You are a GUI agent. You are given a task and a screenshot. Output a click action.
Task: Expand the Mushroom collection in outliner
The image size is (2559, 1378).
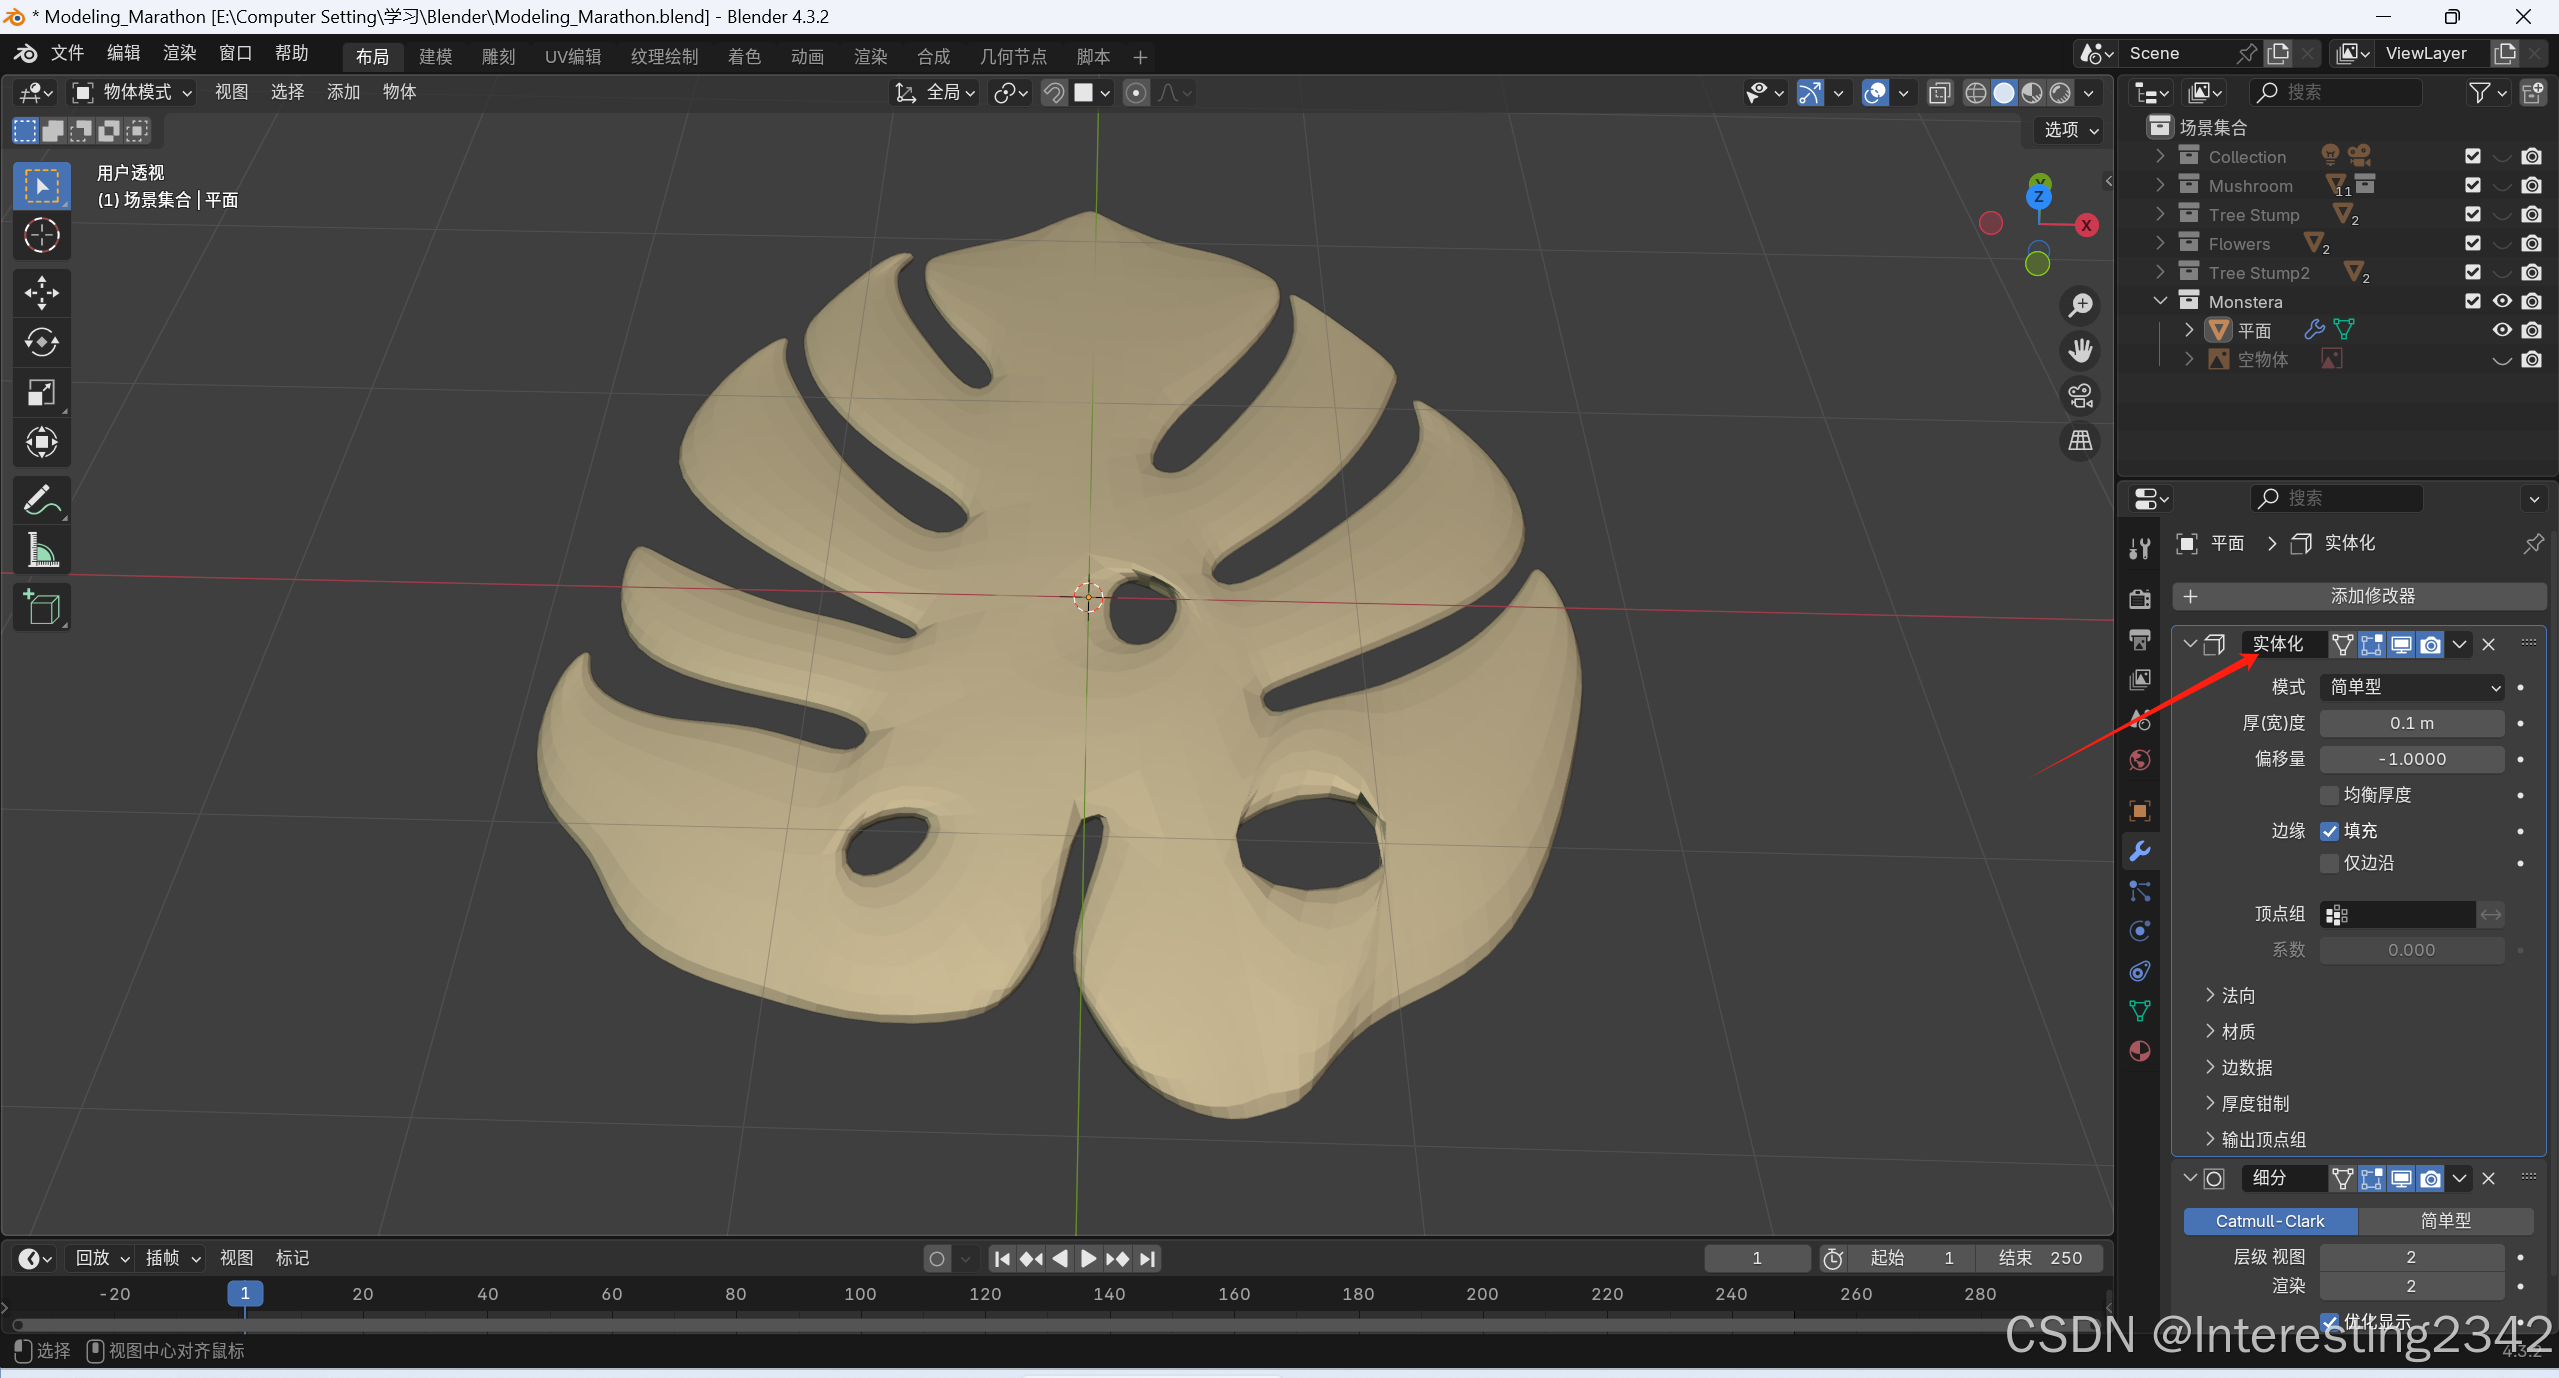click(x=2160, y=186)
